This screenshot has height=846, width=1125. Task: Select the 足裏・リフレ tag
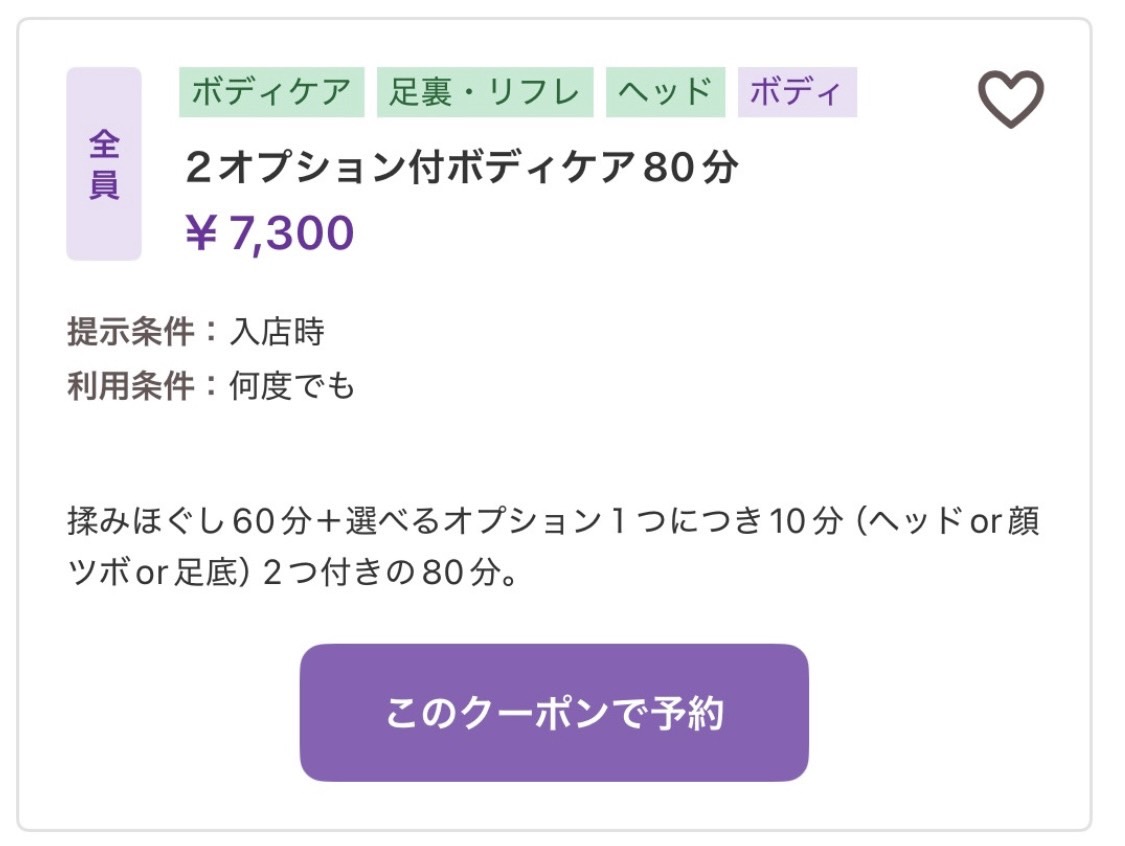click(485, 92)
